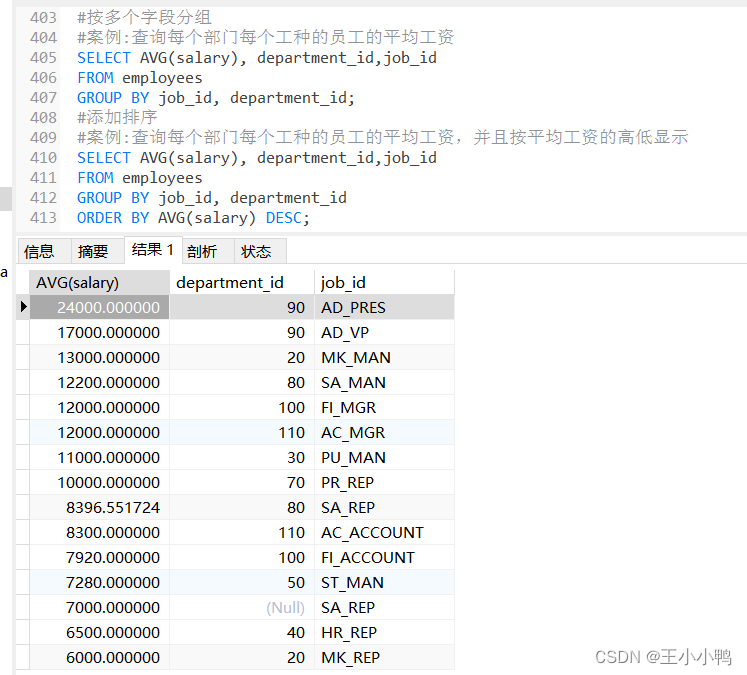The width and height of the screenshot is (747, 675).
Task: Click the 12200.000000 cell
Action: pyautogui.click(x=100, y=383)
